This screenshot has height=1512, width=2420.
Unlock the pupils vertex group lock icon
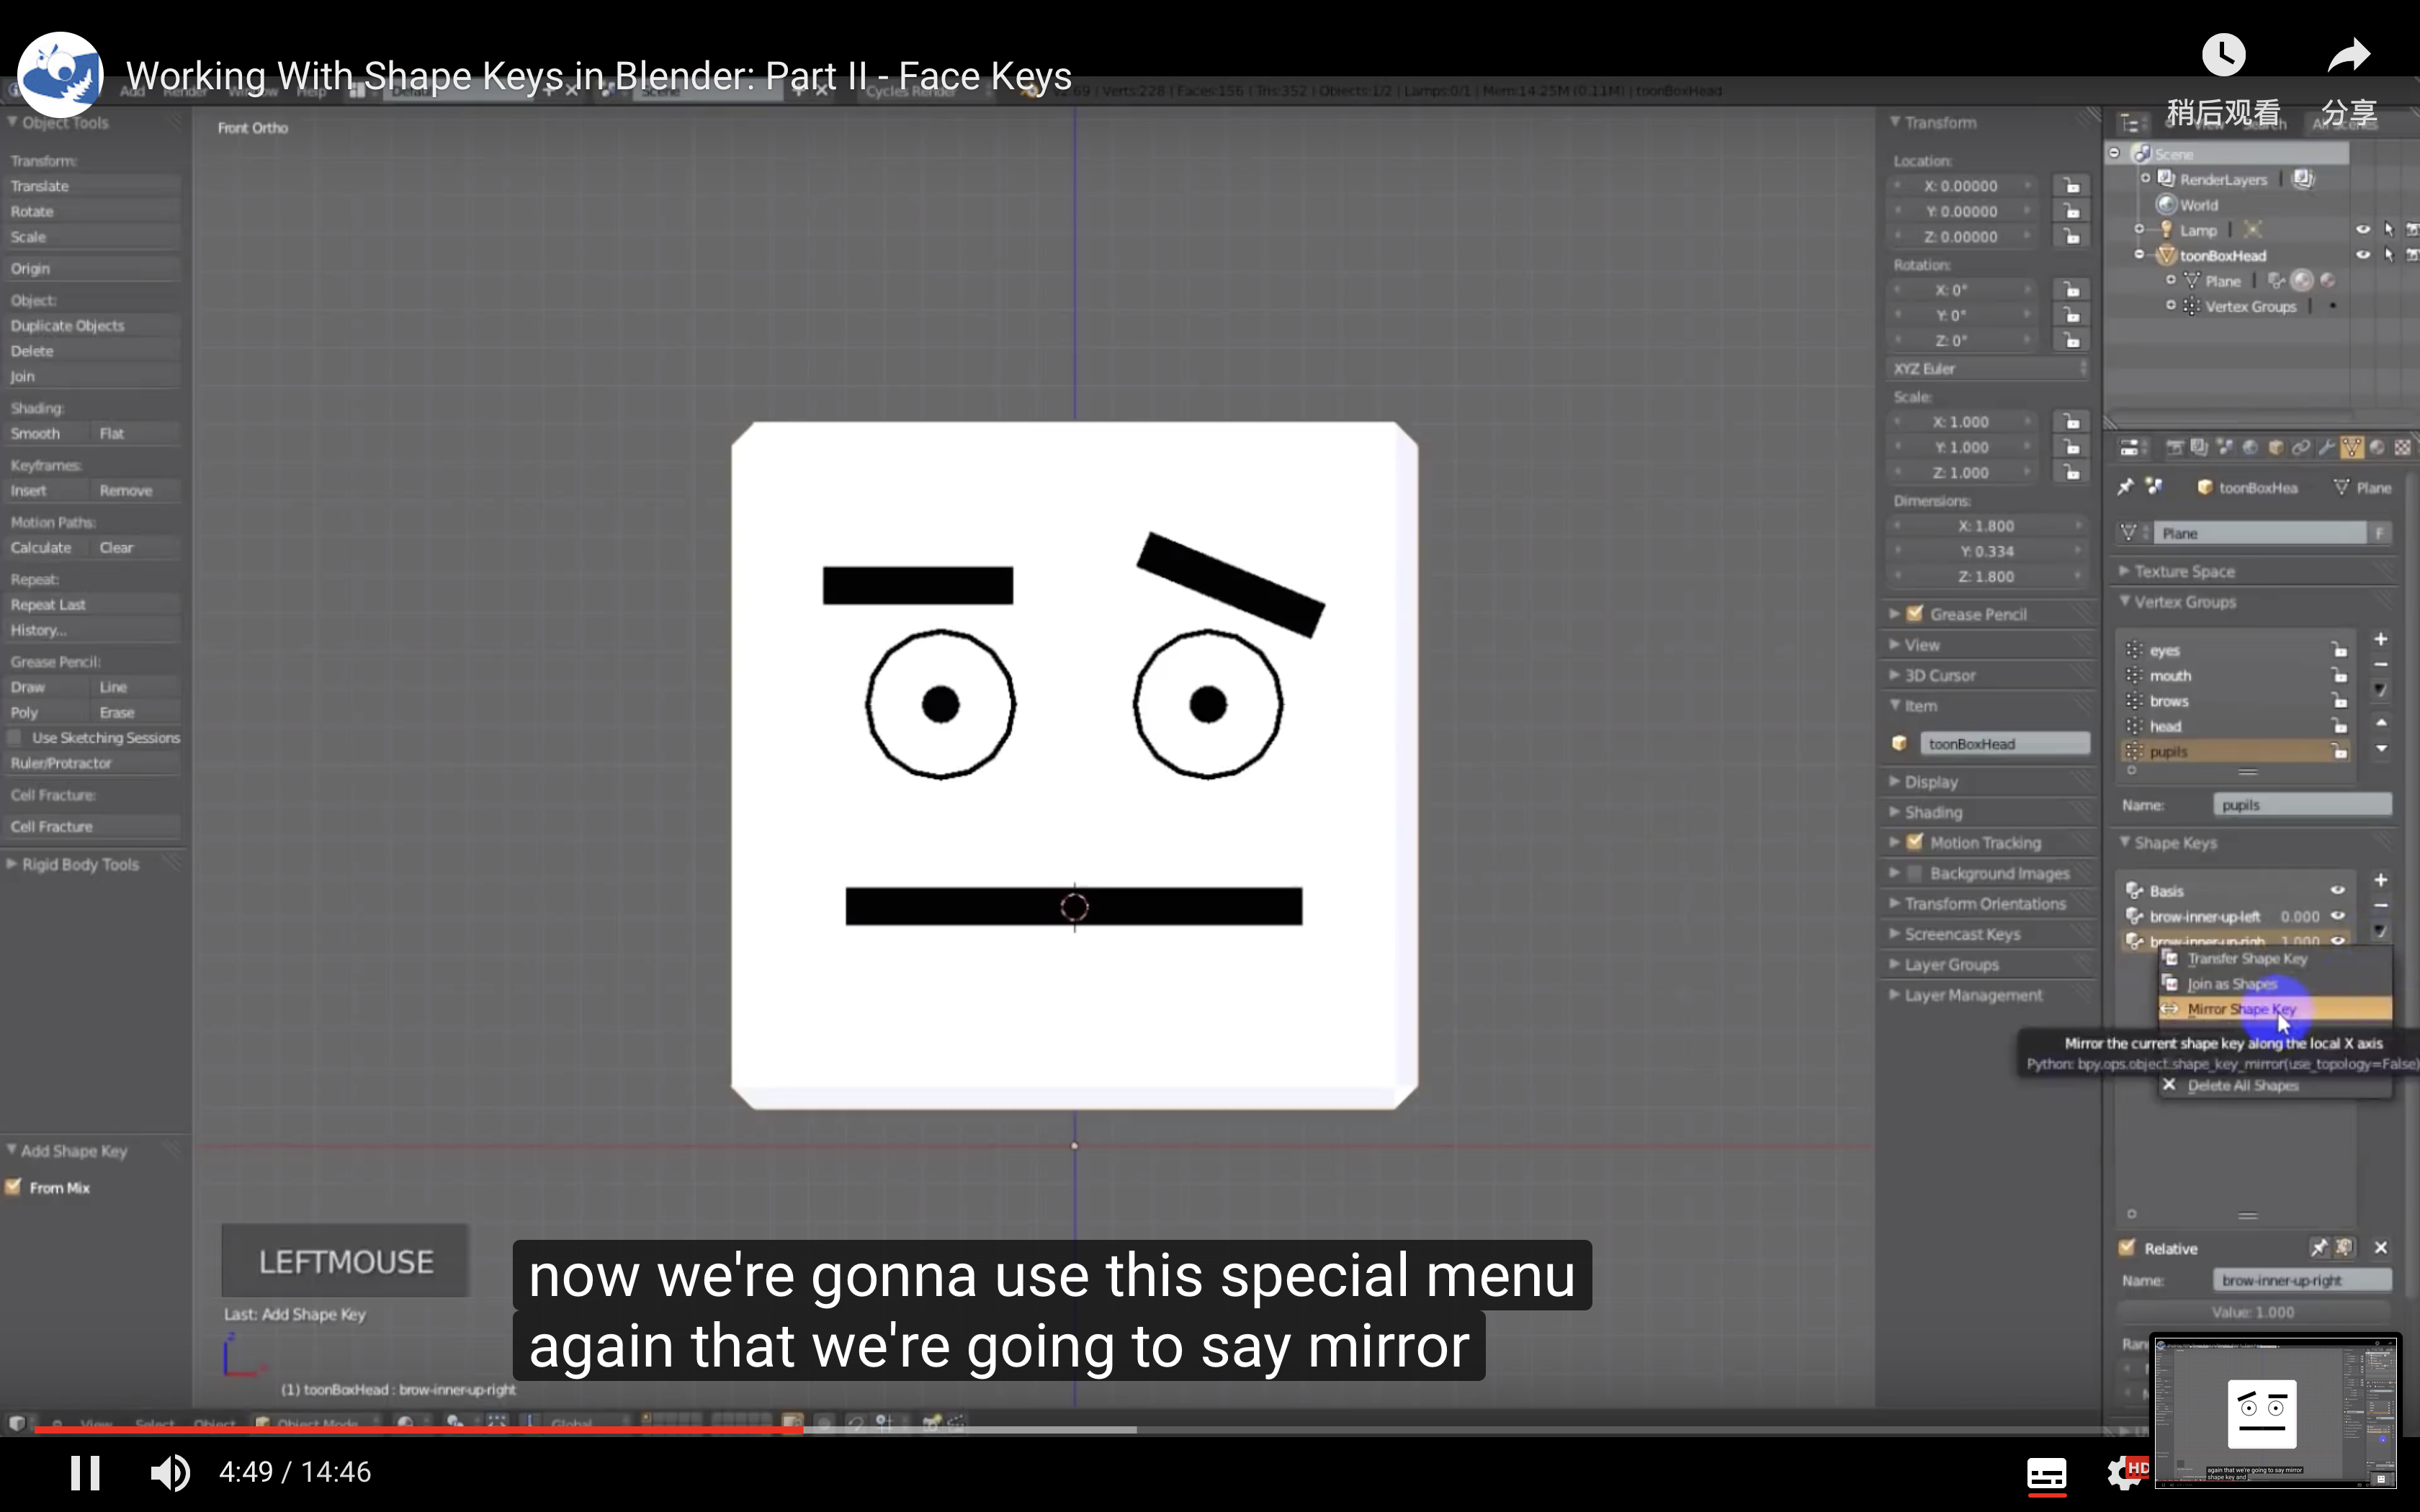[x=2341, y=751]
